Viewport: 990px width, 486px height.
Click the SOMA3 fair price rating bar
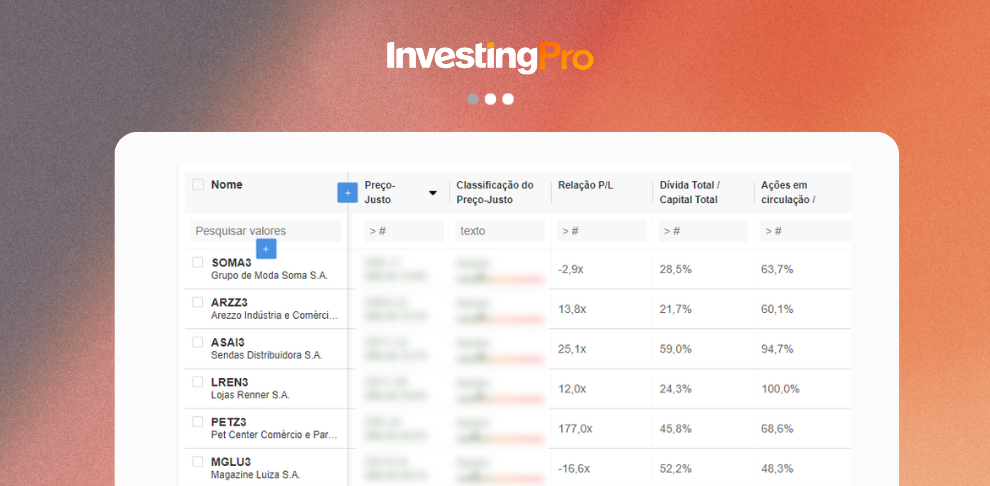tap(499, 278)
